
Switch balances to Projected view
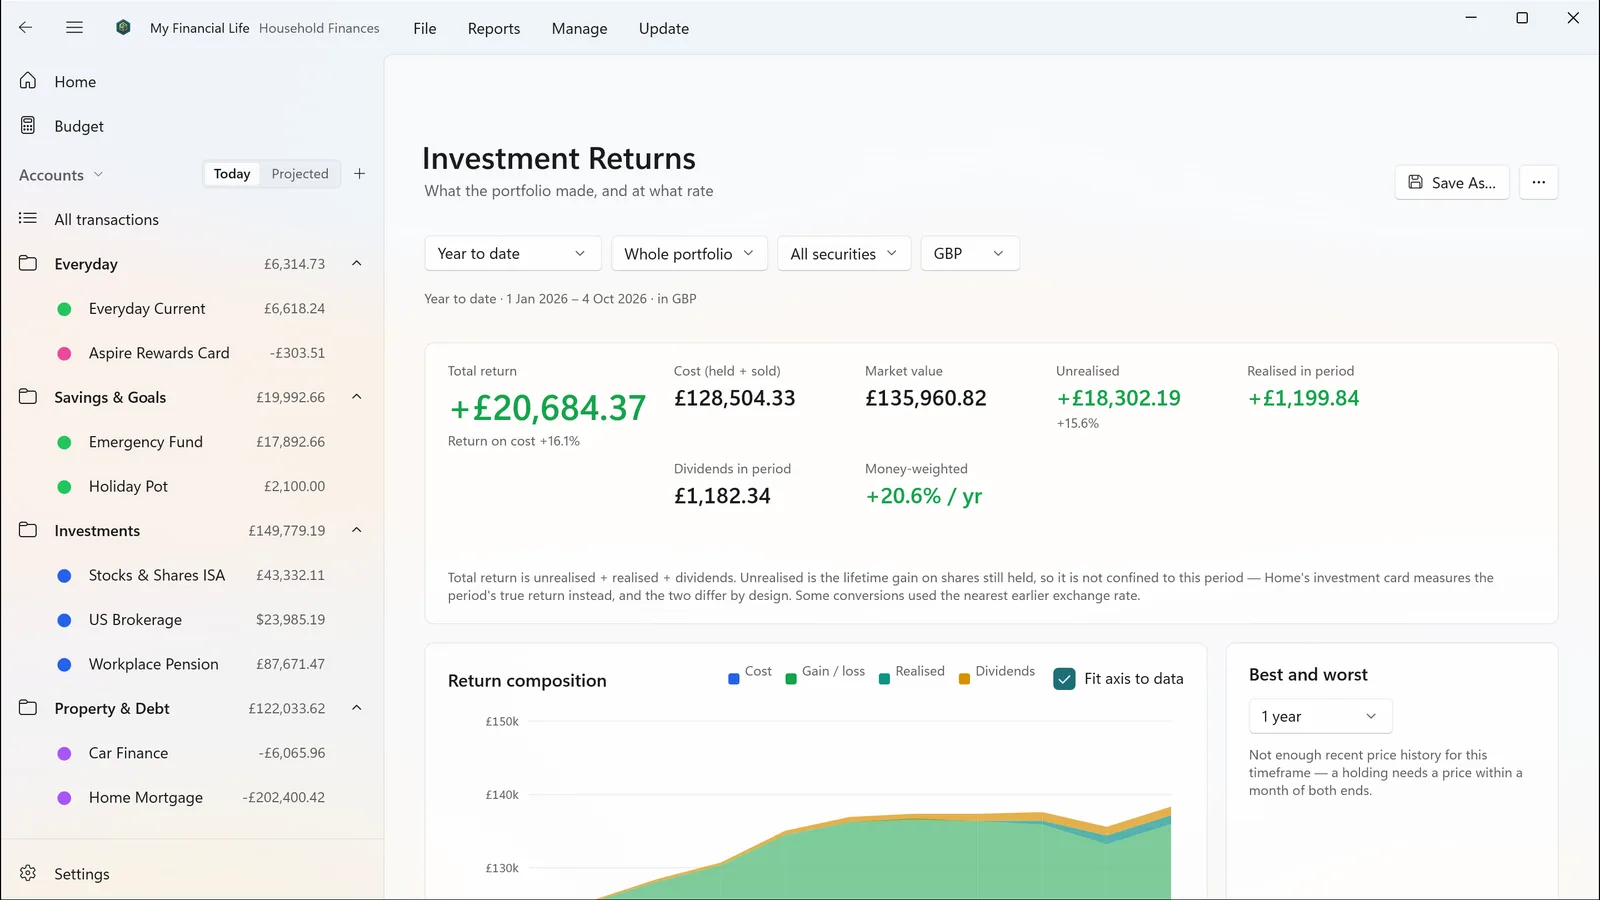pos(300,174)
